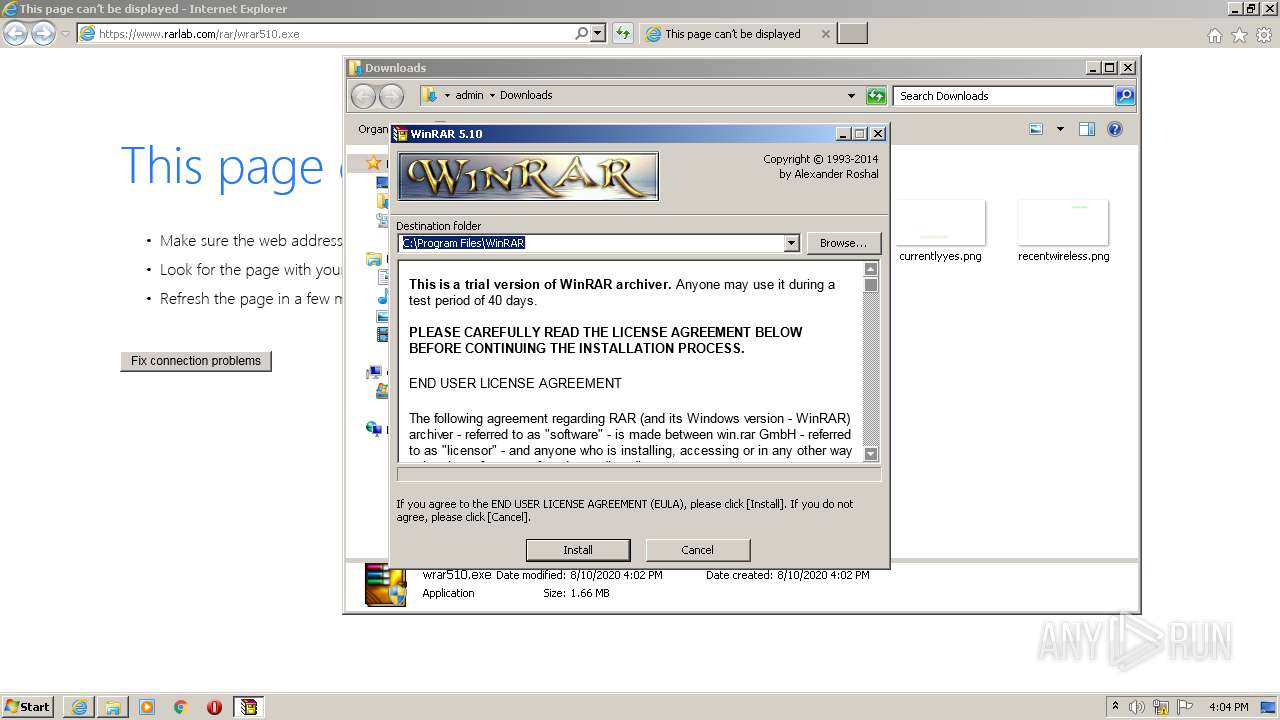Click the Internet Explorer Back button
The width and height of the screenshot is (1280, 720).
(15, 34)
